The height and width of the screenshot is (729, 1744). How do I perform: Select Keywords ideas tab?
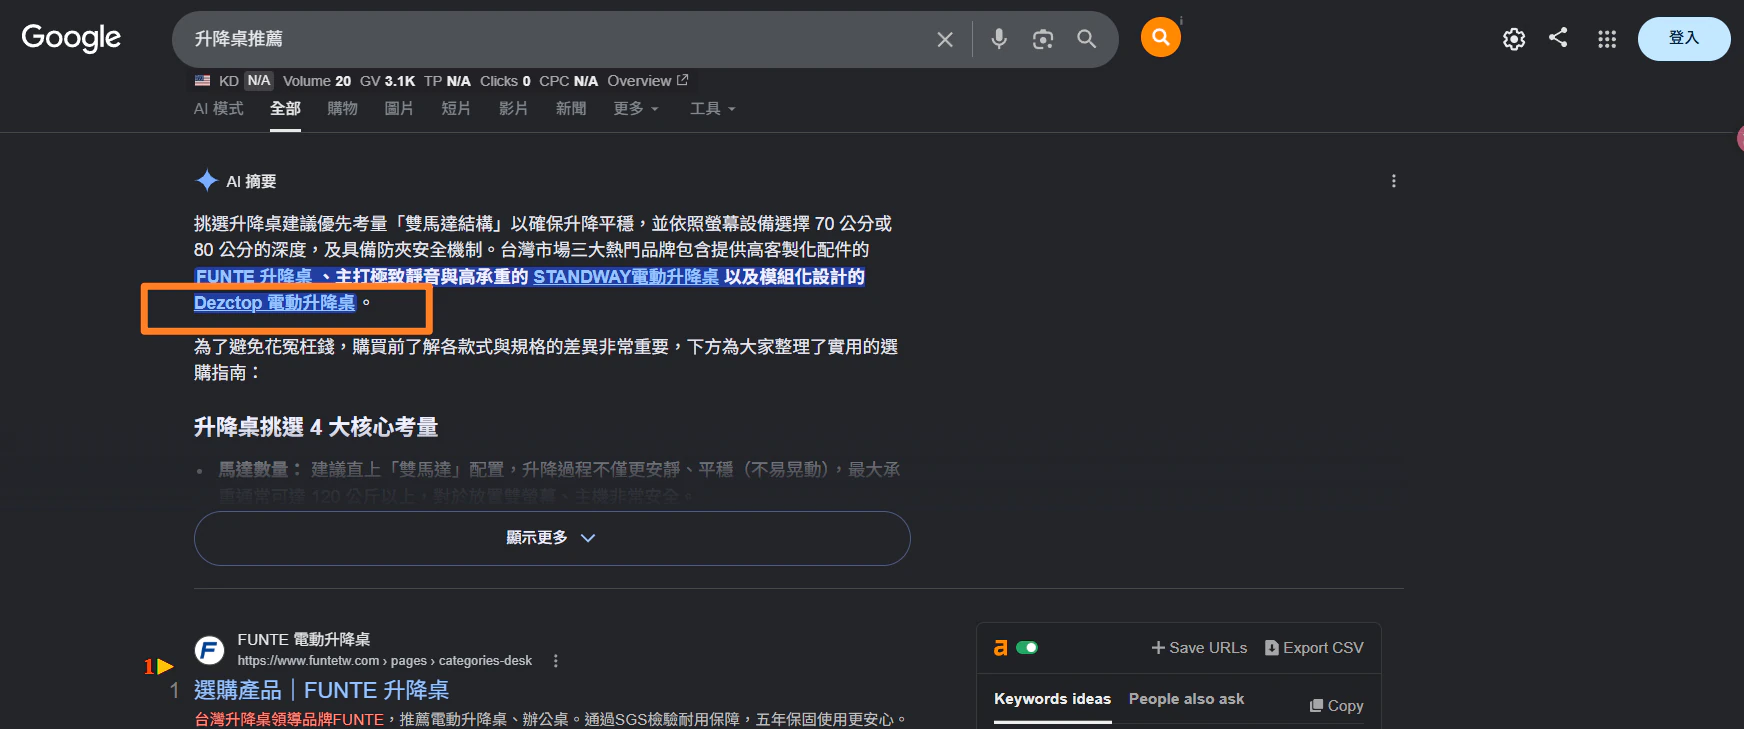tap(1052, 699)
